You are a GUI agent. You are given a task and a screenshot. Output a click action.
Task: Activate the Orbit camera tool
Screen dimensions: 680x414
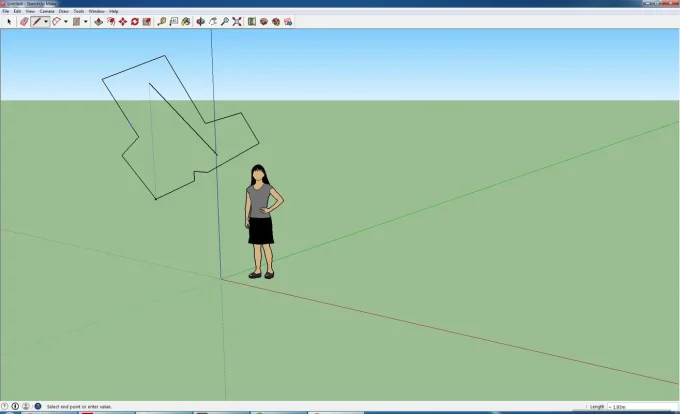(x=201, y=21)
